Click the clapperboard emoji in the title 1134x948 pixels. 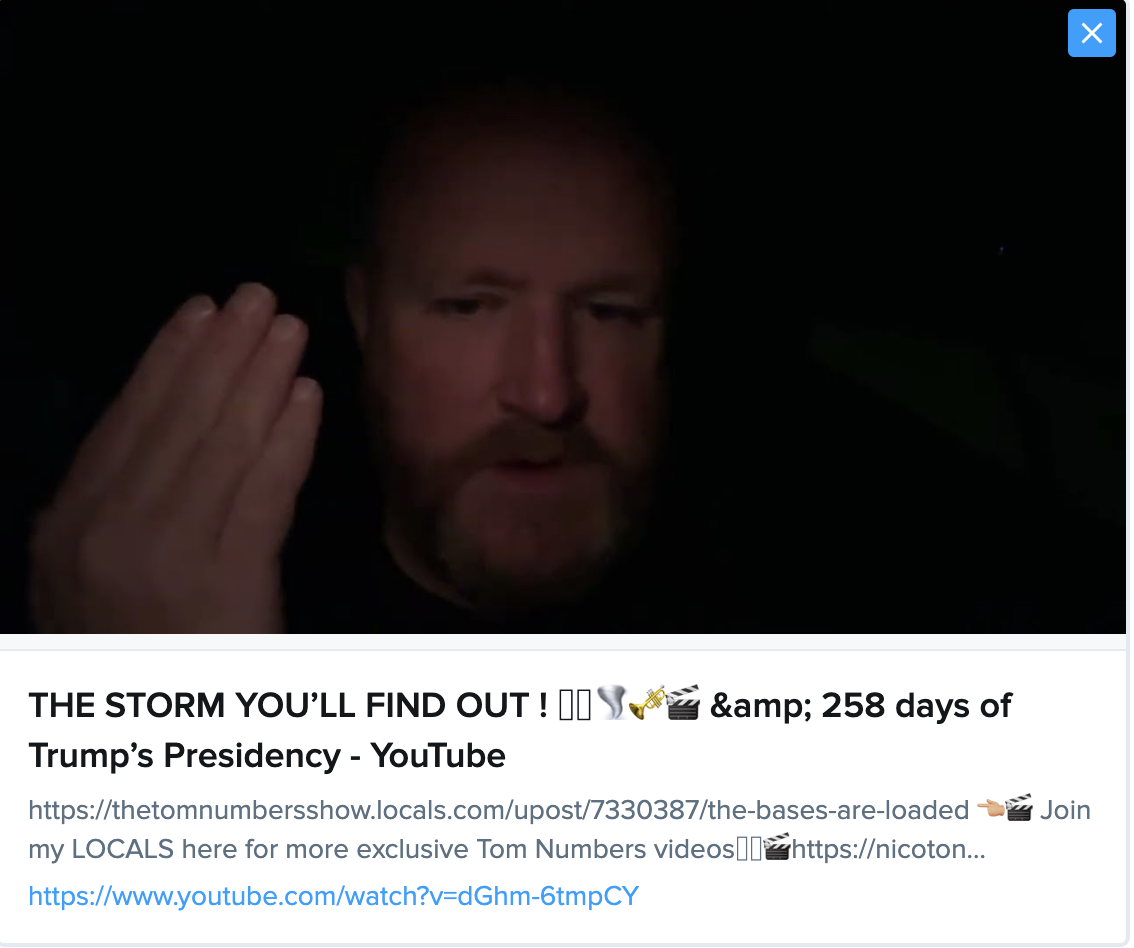pyautogui.click(x=684, y=704)
